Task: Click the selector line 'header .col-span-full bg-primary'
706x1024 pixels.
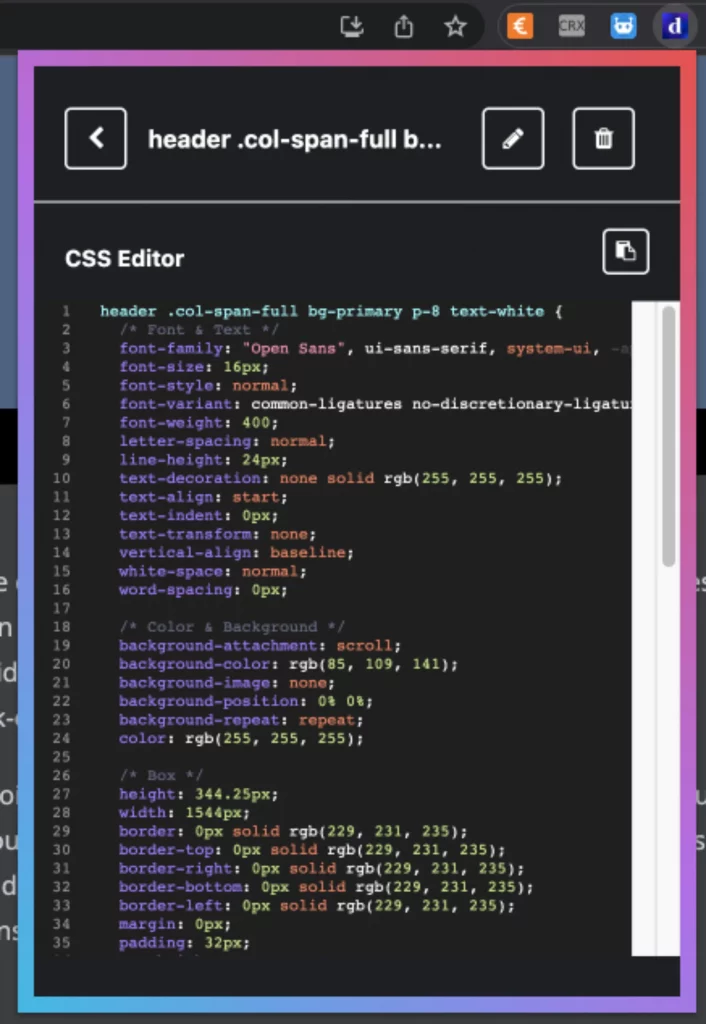Action: point(331,312)
